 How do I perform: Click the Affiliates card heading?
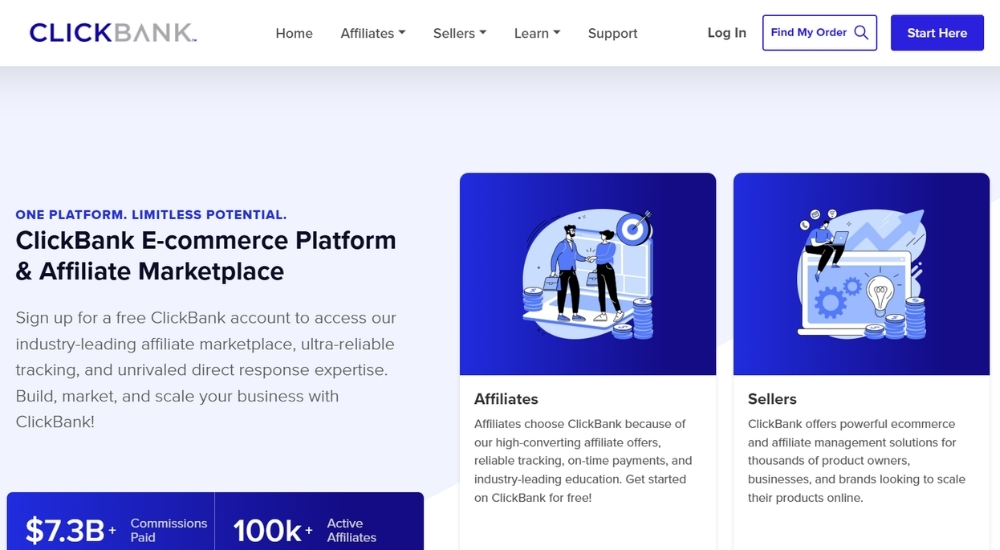tap(506, 399)
